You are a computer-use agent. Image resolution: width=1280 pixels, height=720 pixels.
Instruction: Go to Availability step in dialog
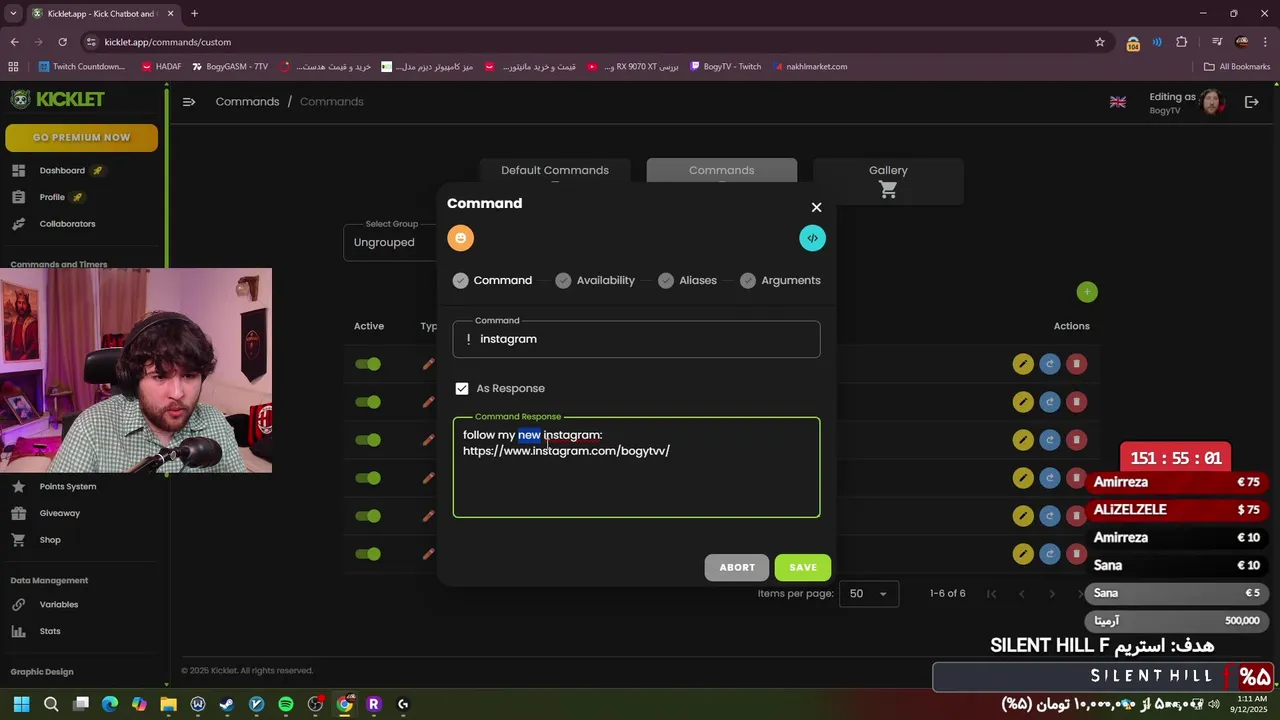pyautogui.click(x=595, y=281)
